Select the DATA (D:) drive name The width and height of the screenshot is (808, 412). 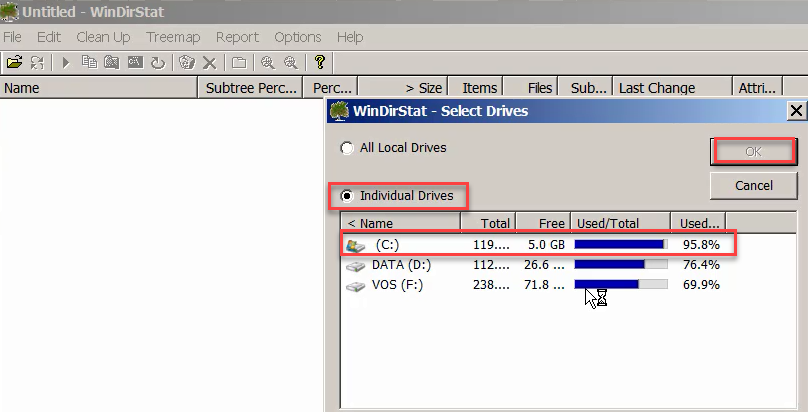tap(401, 265)
